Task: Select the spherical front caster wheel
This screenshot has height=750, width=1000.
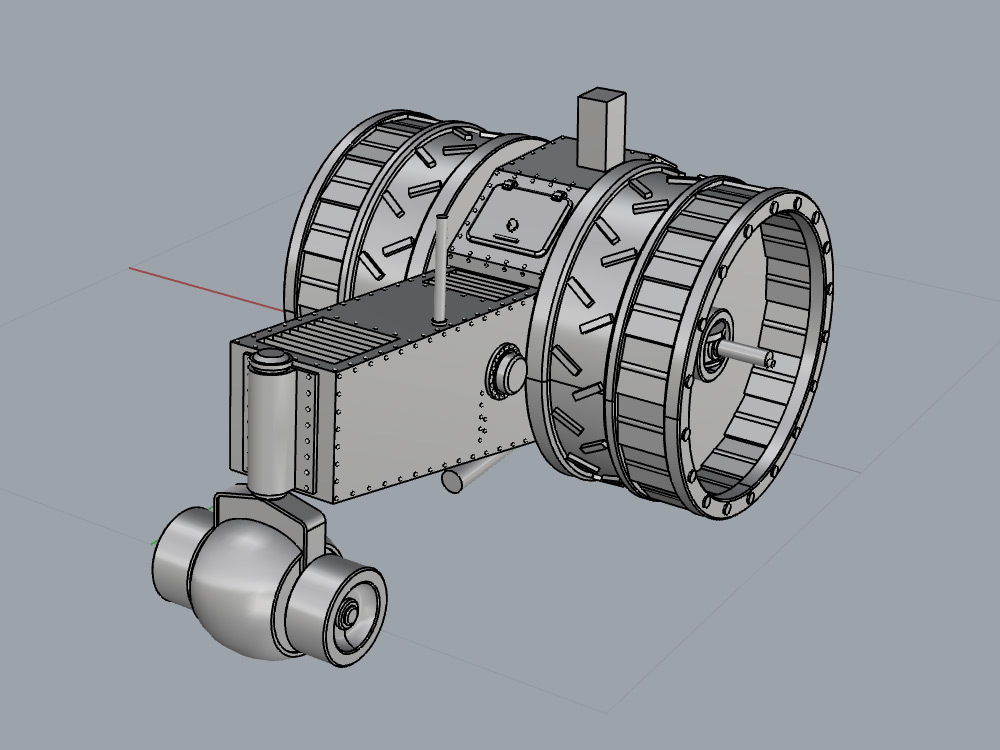Action: pos(246,587)
